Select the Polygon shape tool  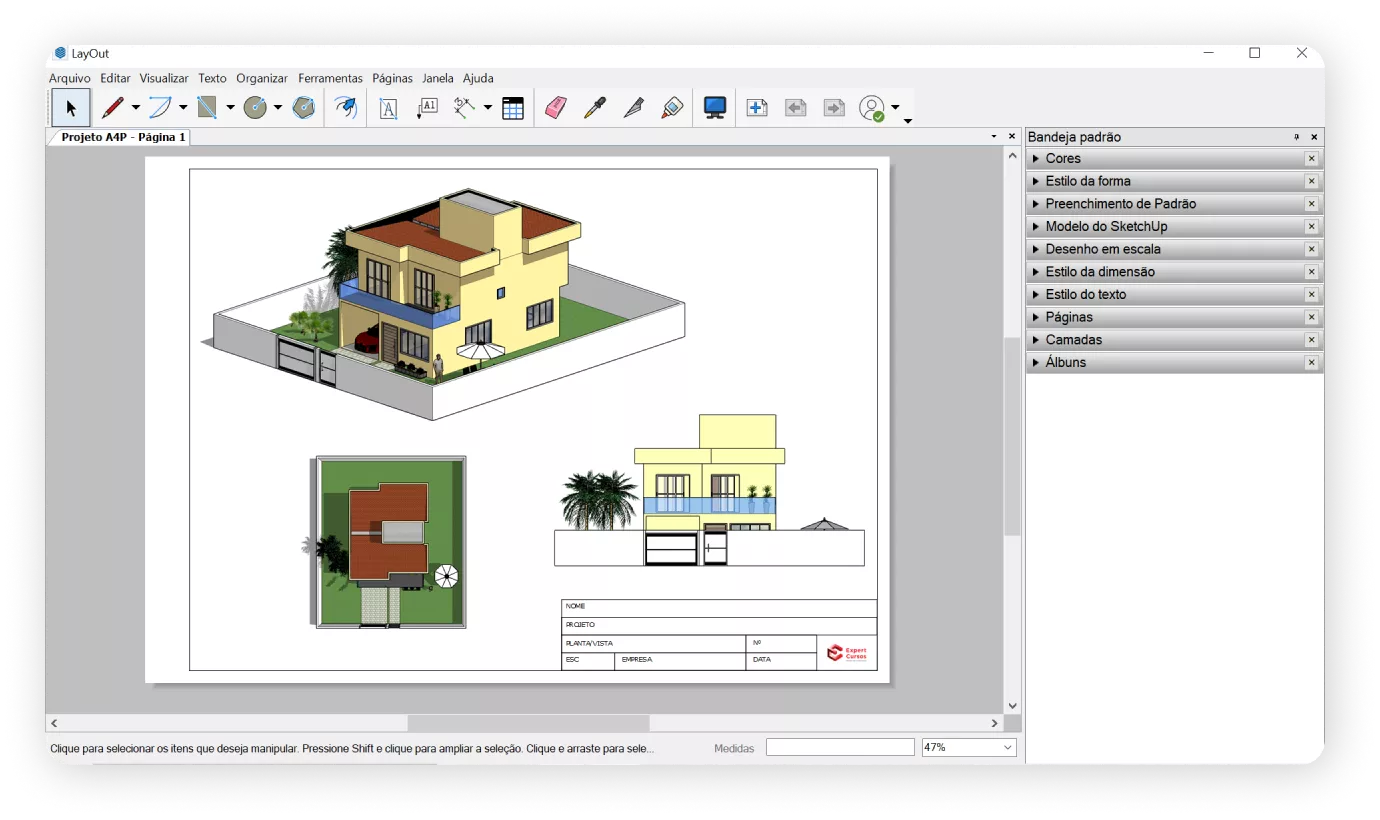pos(303,108)
